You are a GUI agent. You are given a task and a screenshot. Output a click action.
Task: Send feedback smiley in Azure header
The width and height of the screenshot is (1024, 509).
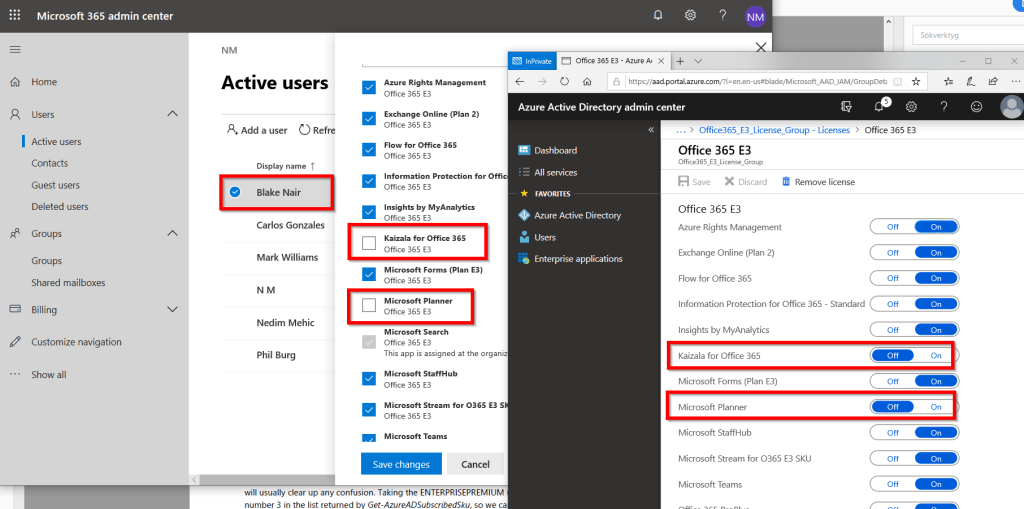tap(976, 107)
